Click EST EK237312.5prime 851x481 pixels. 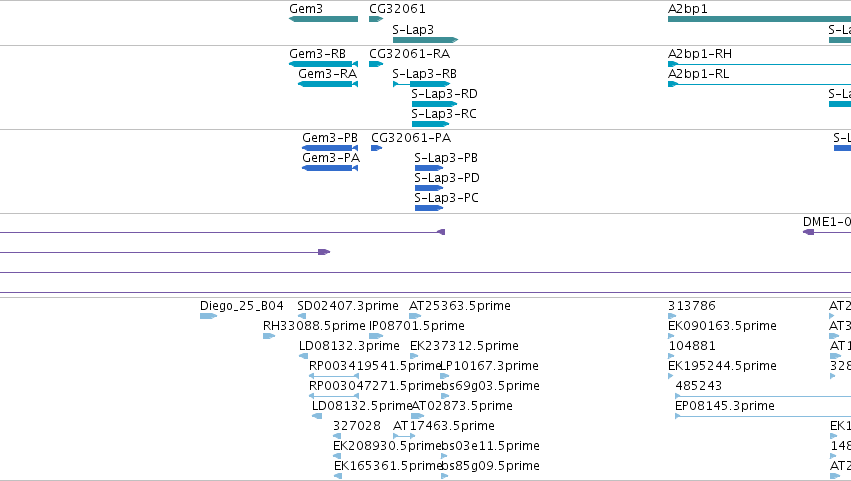click(x=414, y=356)
